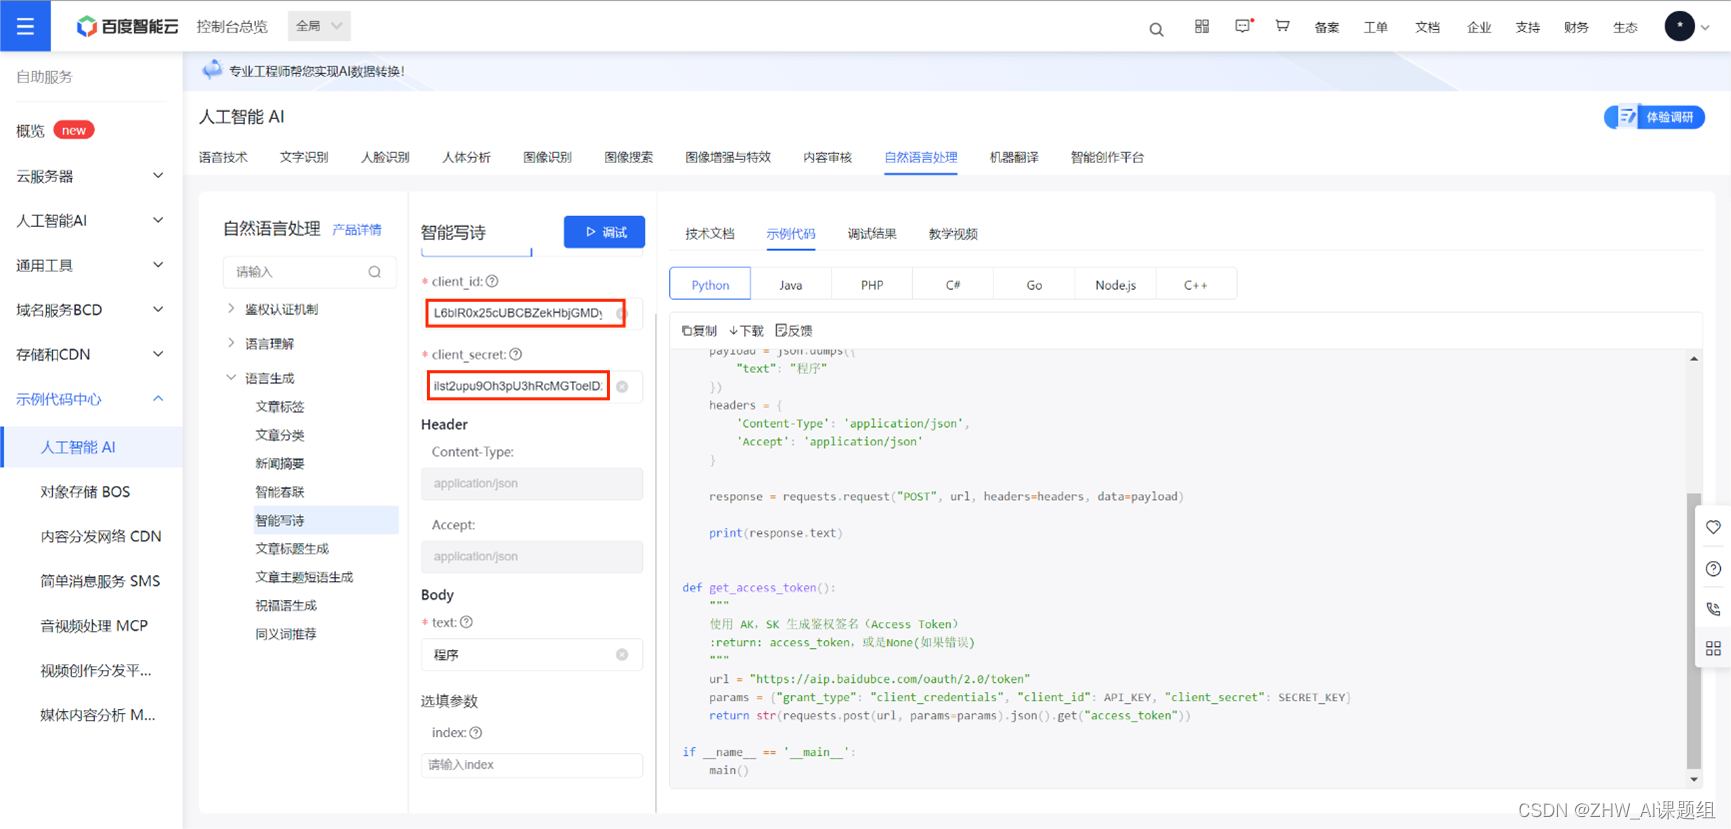
Task: Switch to the OCR text recognition tab
Action: (304, 157)
